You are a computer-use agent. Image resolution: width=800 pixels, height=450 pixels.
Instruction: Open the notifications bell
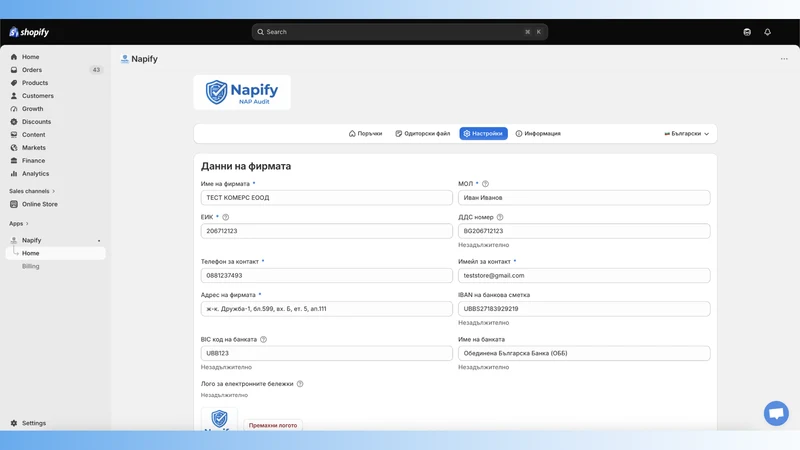pos(767,32)
